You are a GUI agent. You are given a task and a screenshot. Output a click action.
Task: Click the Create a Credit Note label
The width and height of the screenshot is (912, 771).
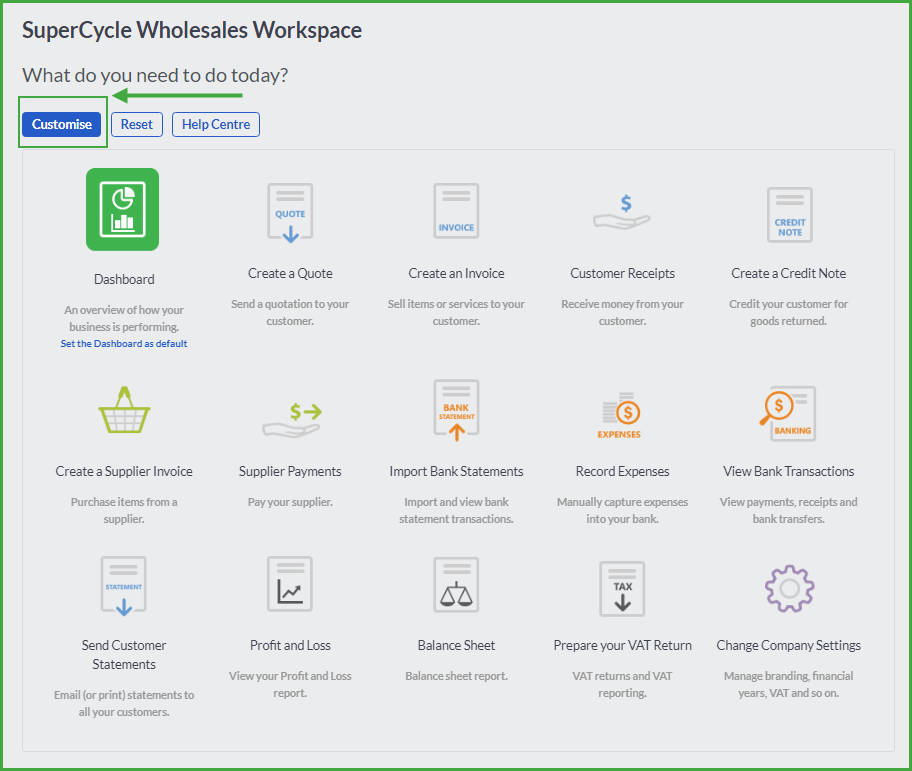pos(789,273)
